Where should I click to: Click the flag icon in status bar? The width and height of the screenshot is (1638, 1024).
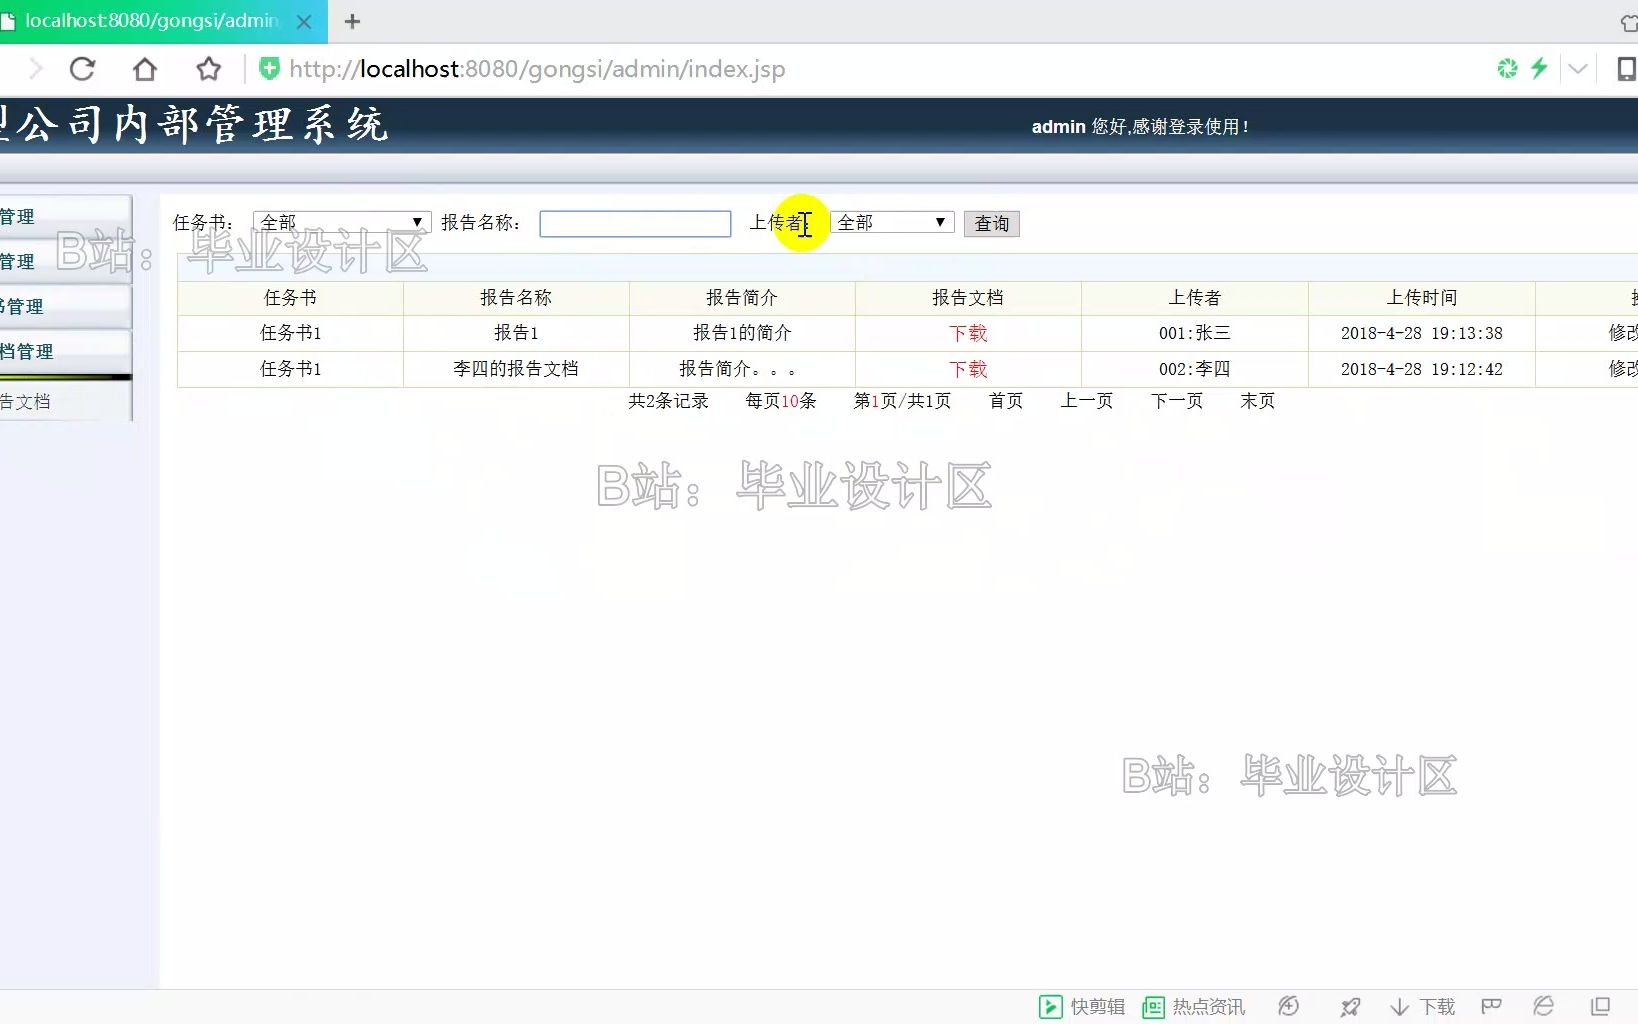(x=1492, y=1006)
